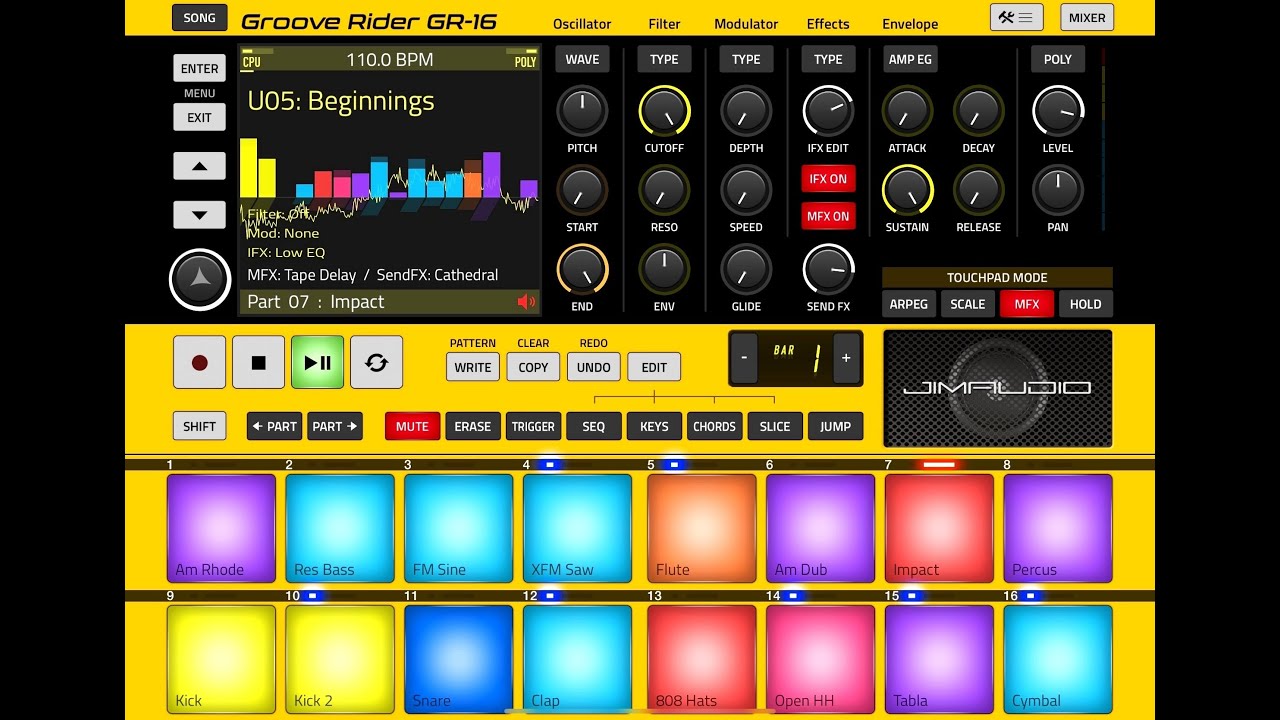1280x720 pixels.
Task: Tap the Am Rhode pad
Action: [221, 528]
